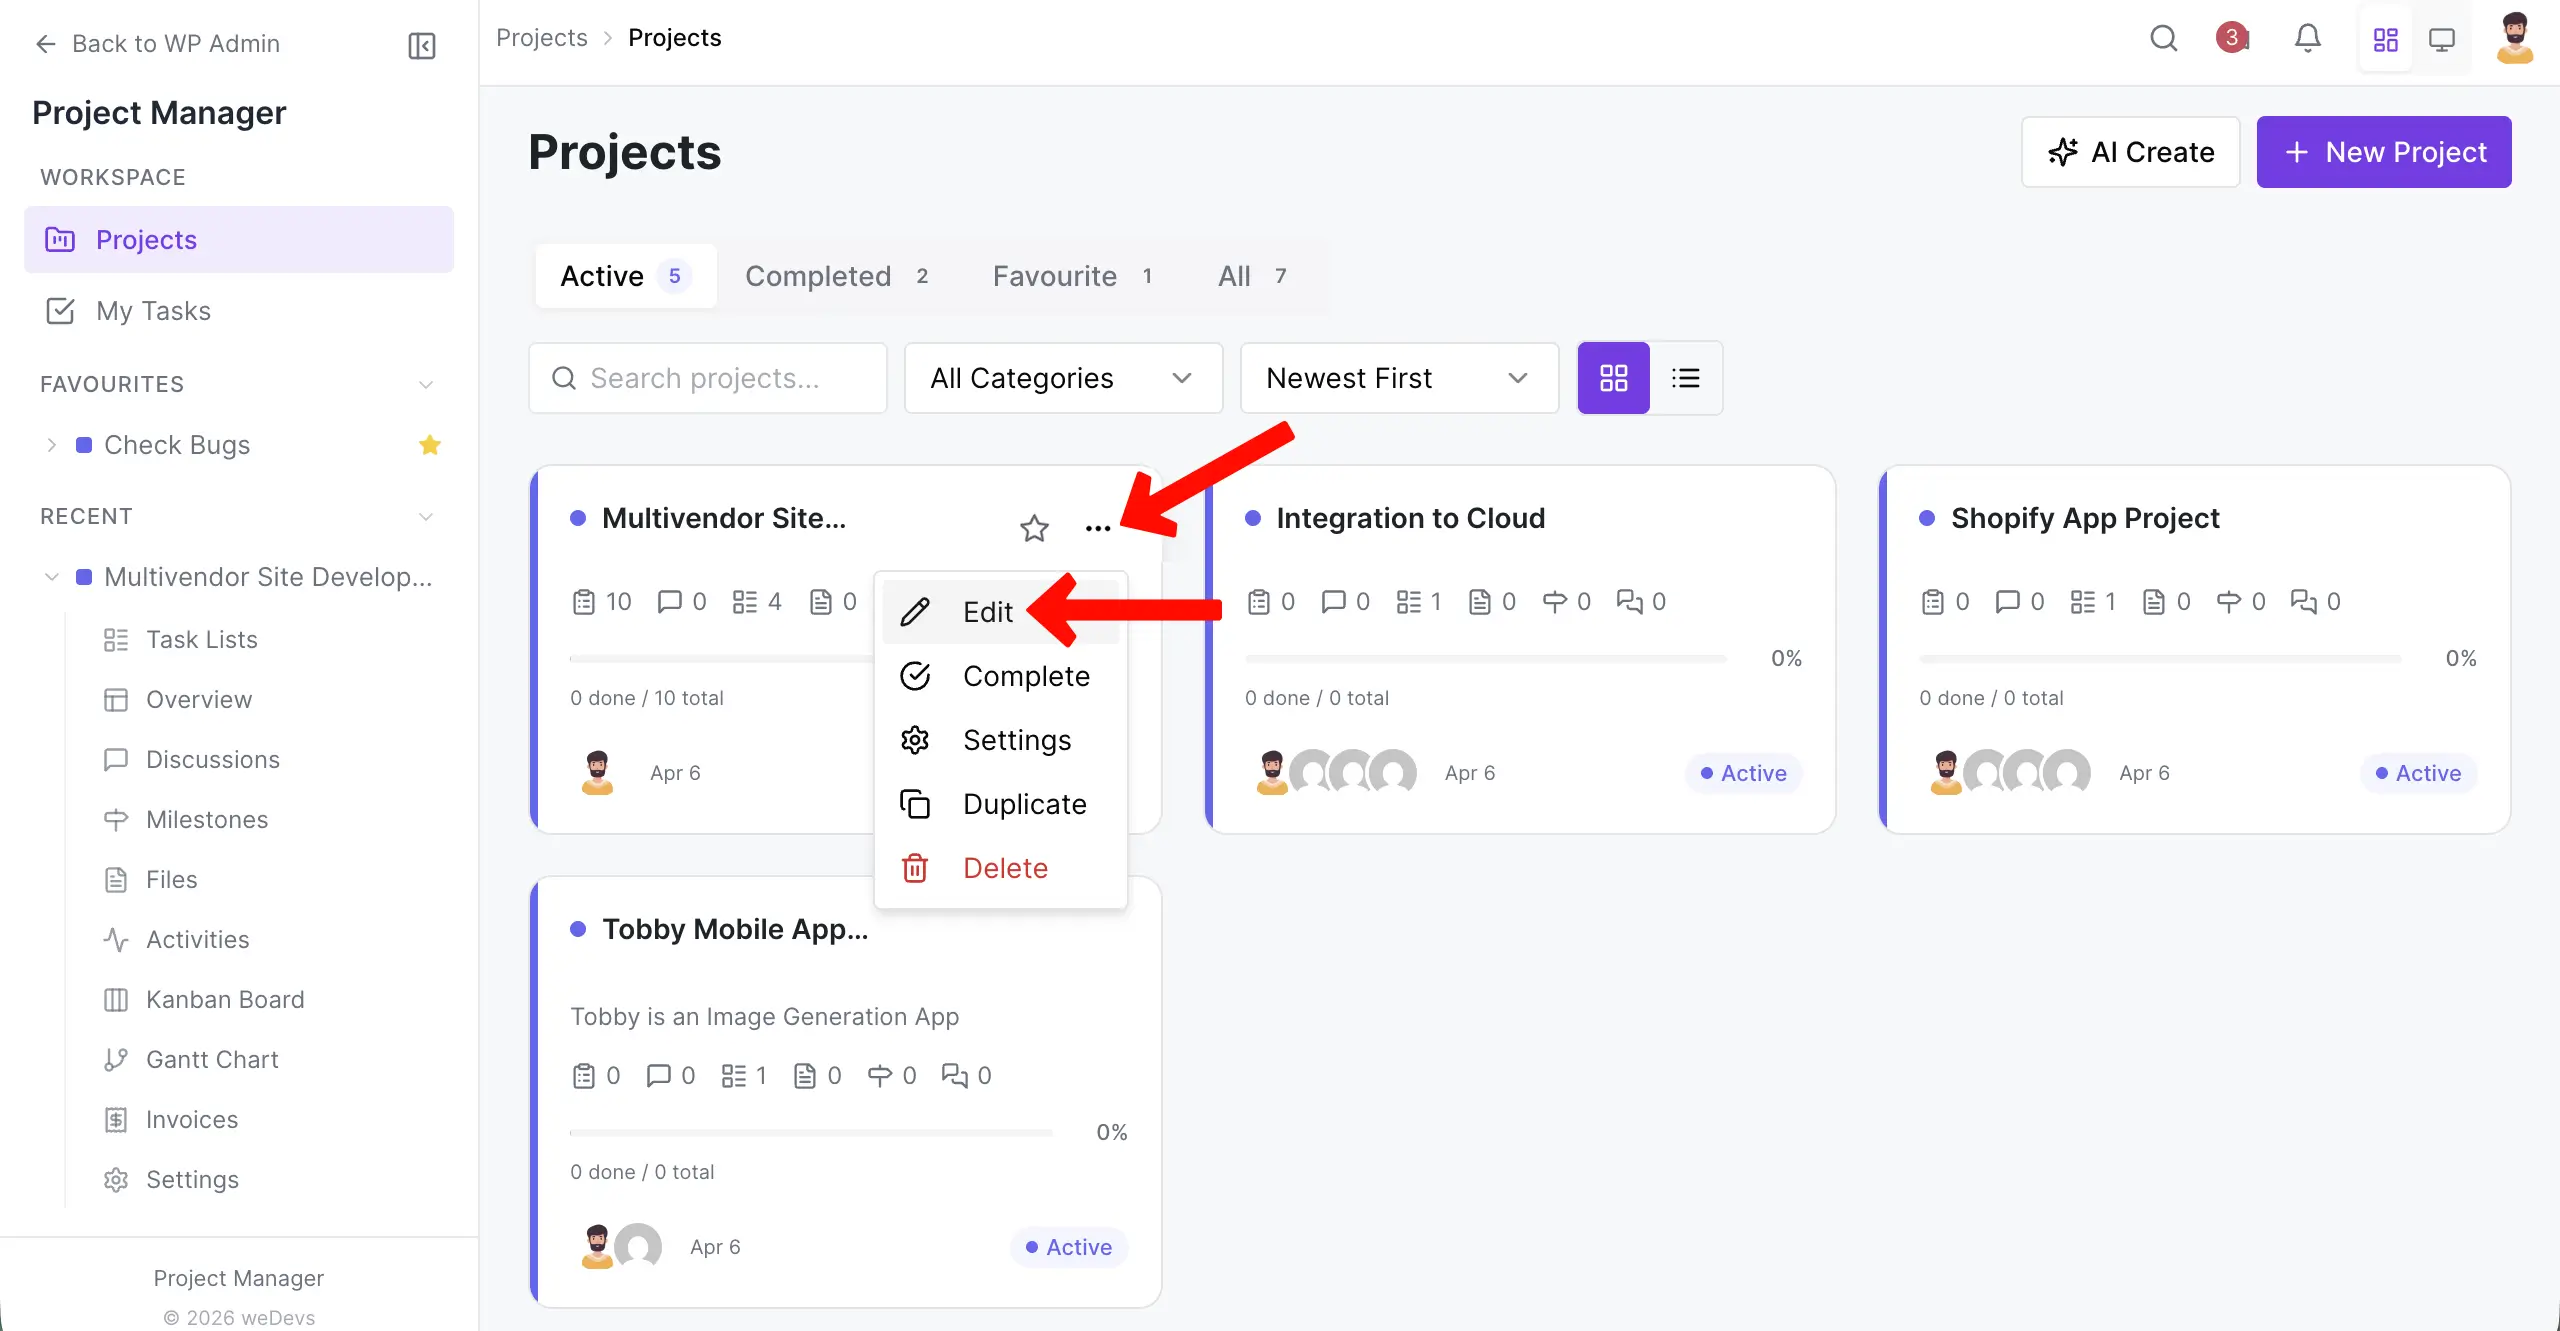The image size is (2560, 1331).
Task: Click the red badge showing 3
Action: (2231, 38)
